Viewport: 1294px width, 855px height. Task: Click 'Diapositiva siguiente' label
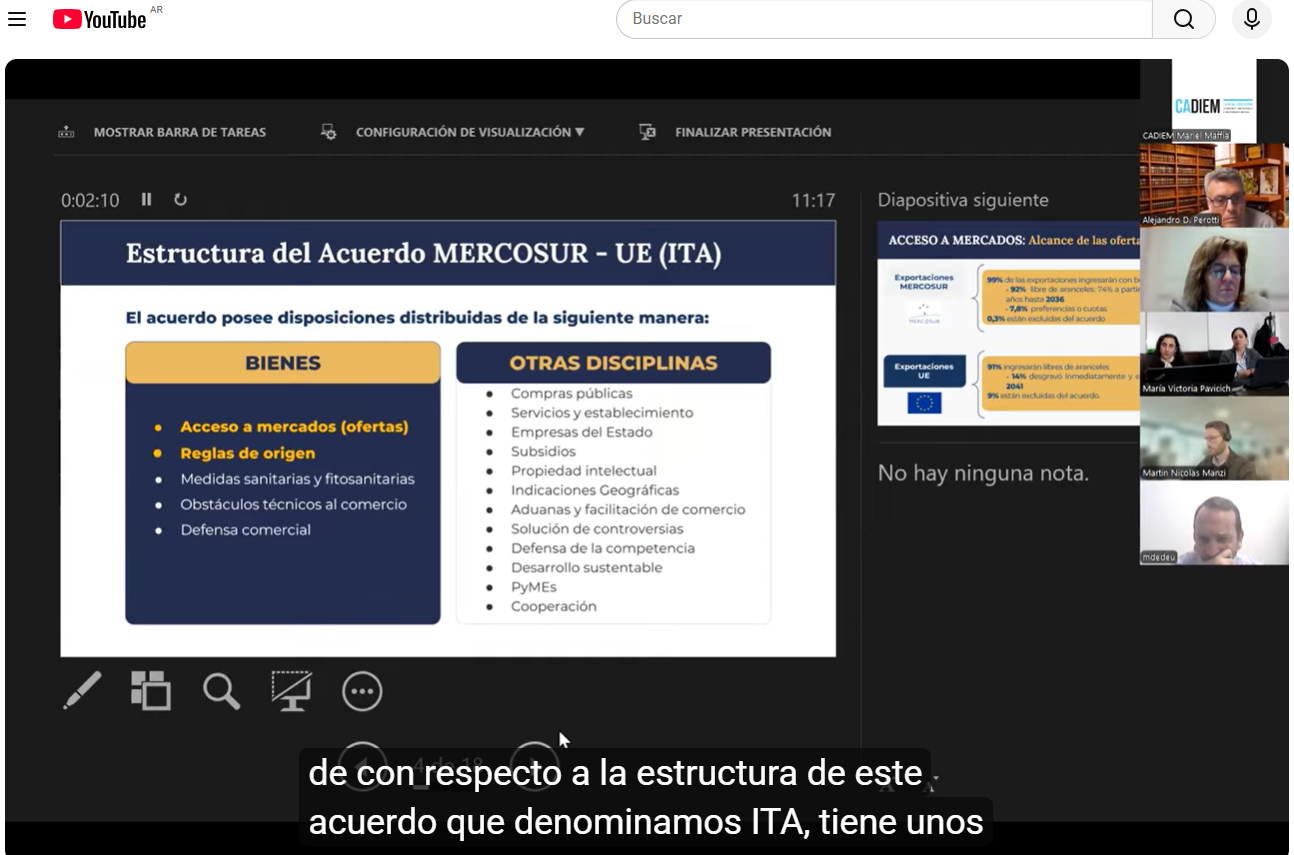[963, 200]
